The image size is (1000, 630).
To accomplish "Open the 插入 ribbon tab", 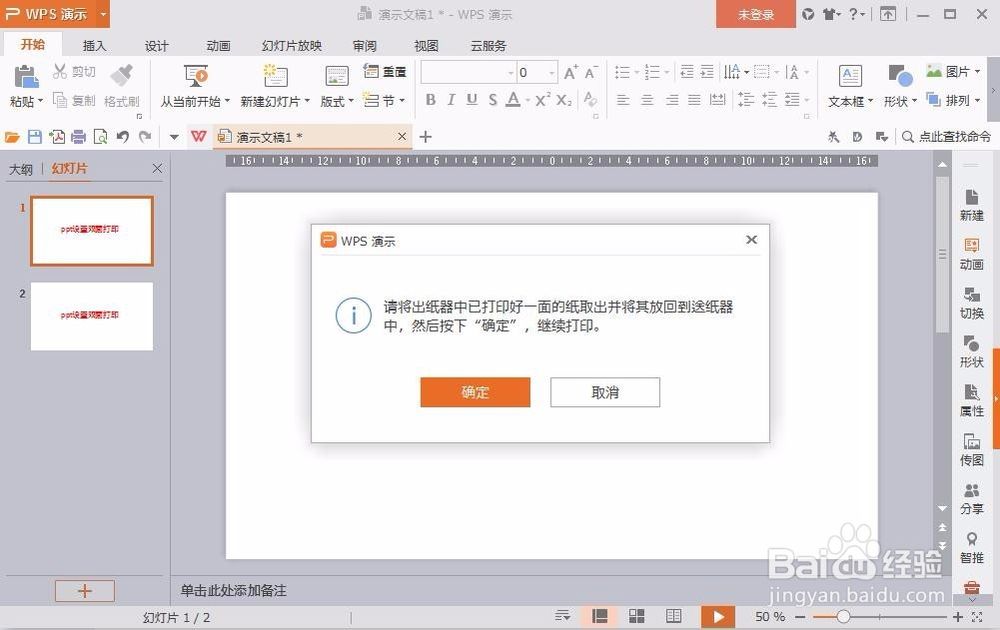I will click(x=94, y=45).
